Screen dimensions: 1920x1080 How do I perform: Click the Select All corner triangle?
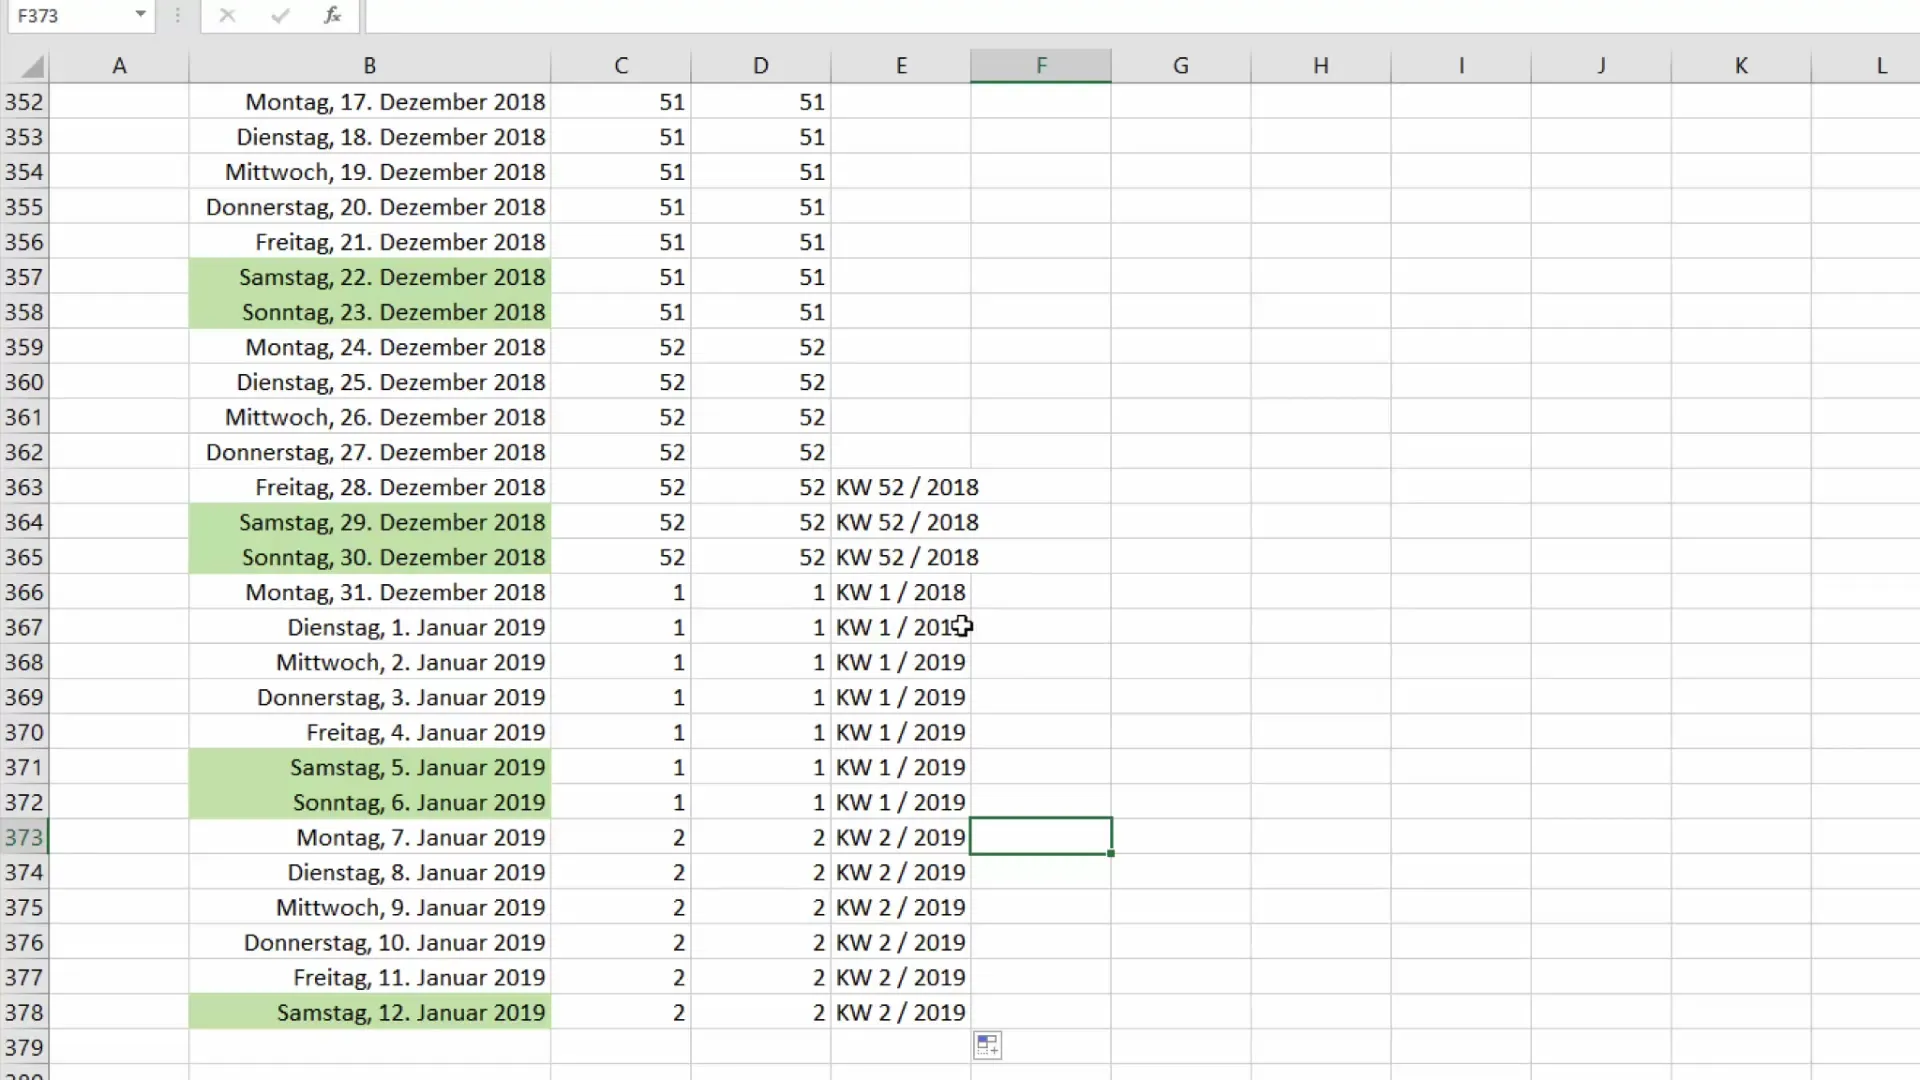[x=32, y=66]
